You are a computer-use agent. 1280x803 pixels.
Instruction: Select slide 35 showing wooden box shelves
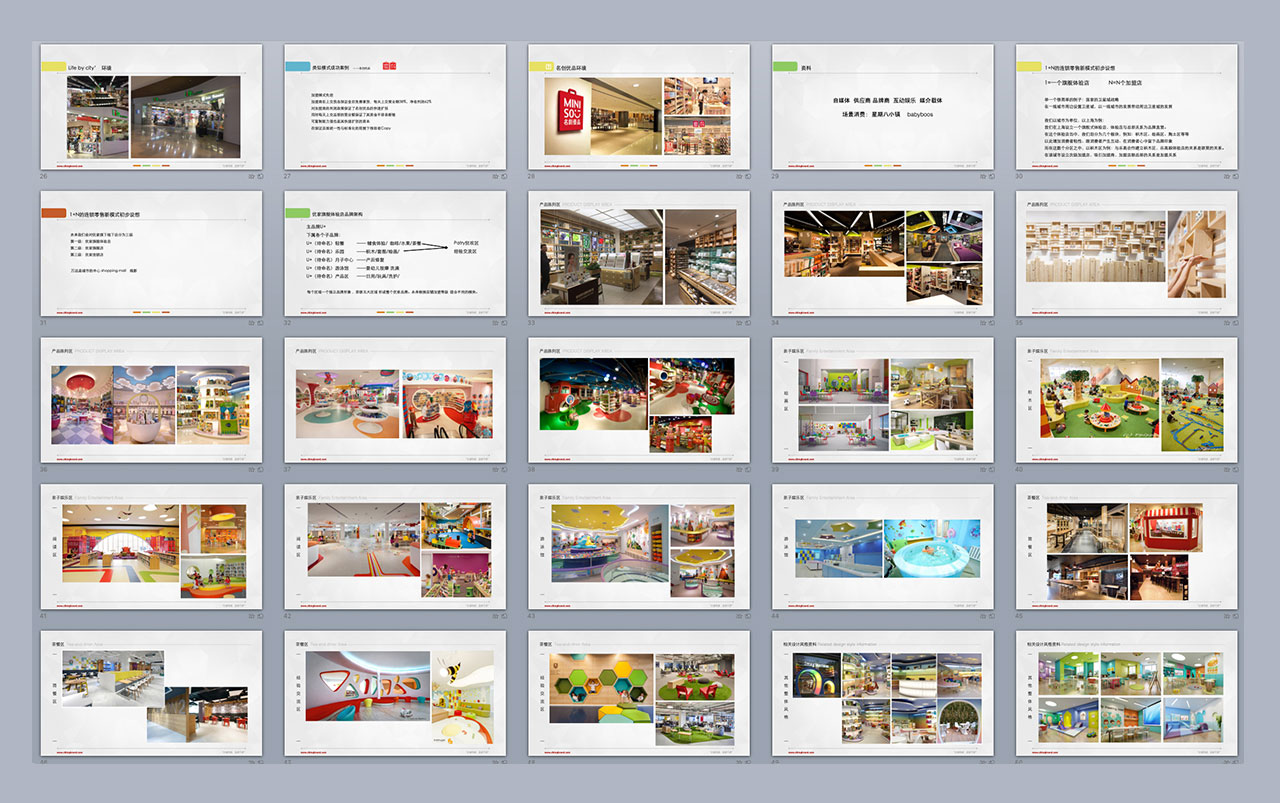[1127, 254]
